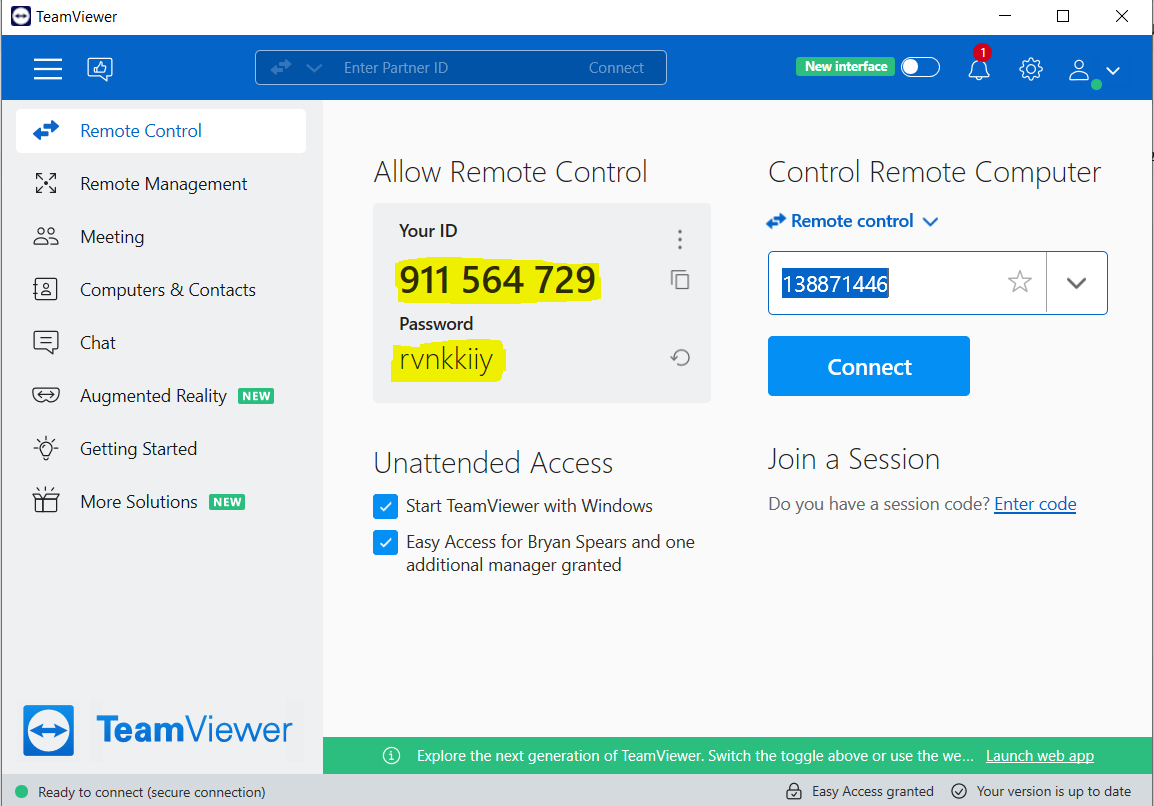Toggle the New interface switch
The image size is (1154, 806).
tap(920, 67)
